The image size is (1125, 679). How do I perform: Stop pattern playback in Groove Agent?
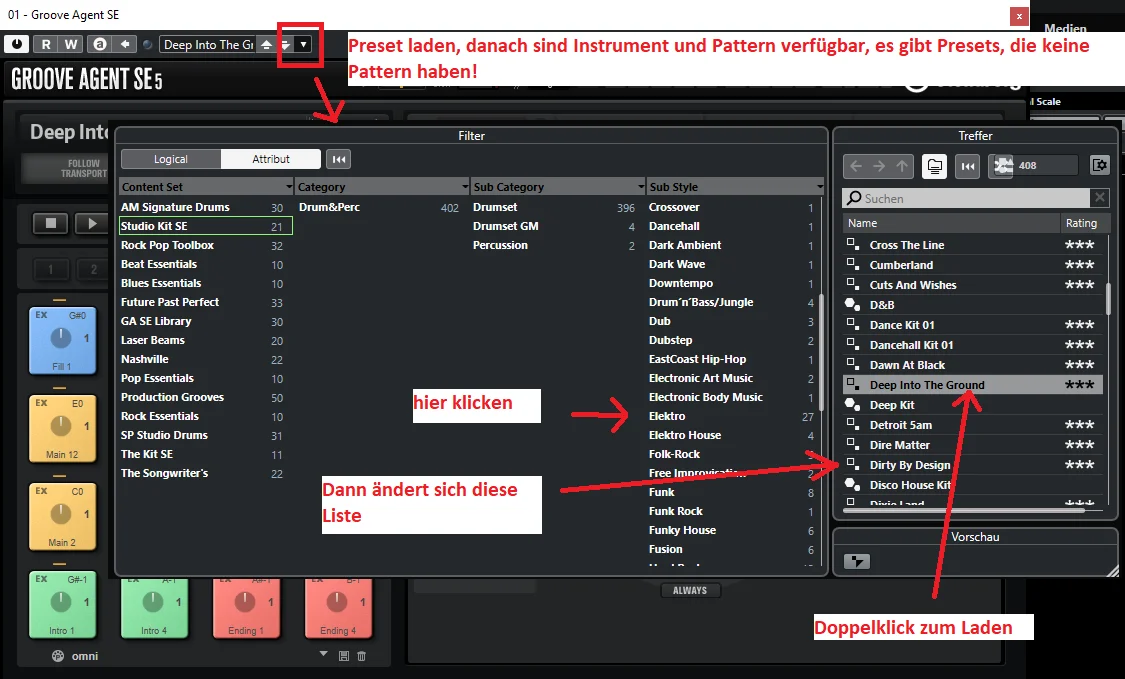pyautogui.click(x=51, y=223)
